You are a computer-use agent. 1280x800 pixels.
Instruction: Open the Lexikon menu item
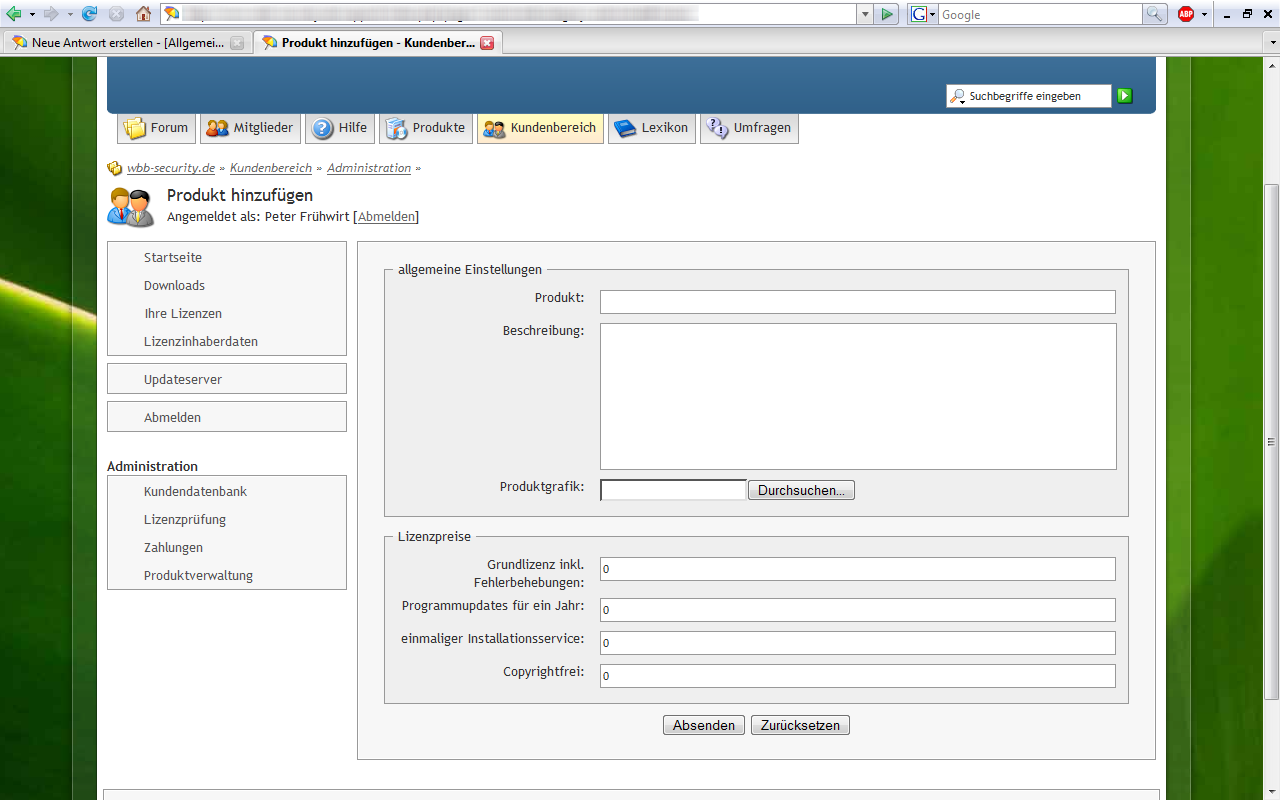tap(652, 128)
